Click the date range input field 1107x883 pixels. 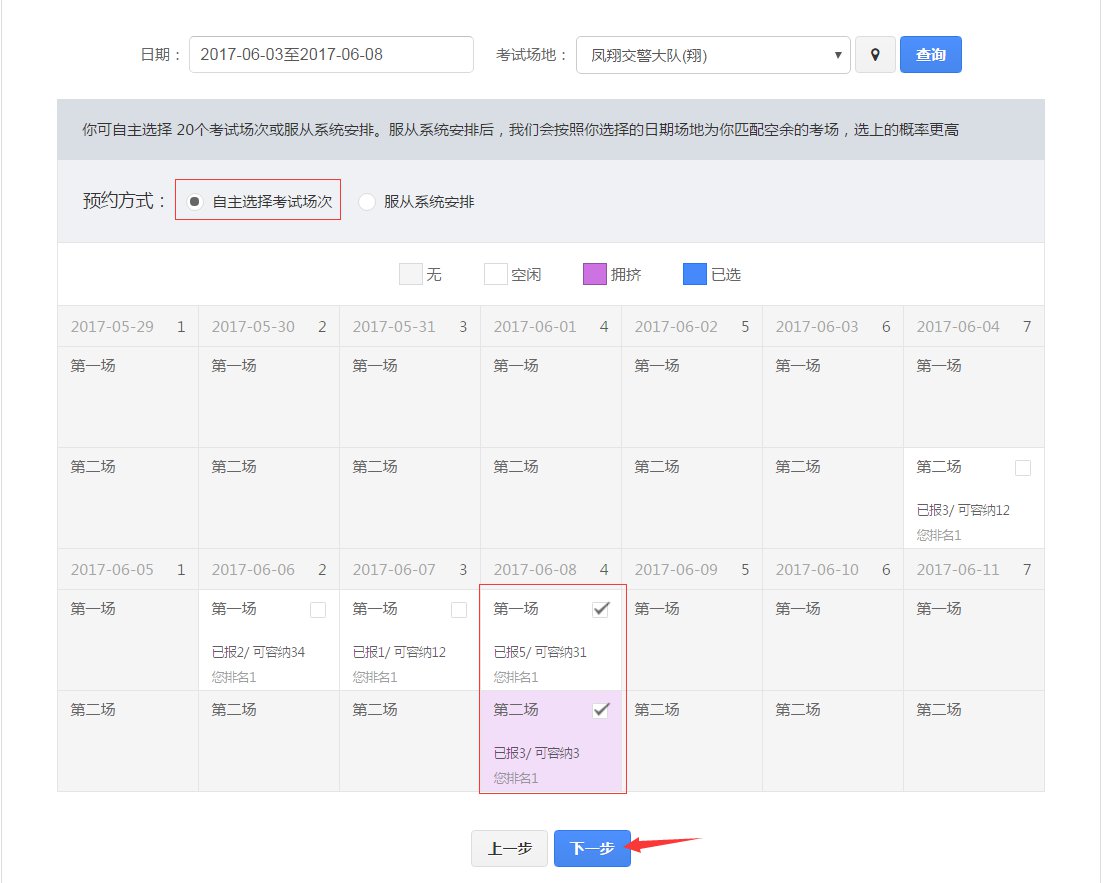tap(330, 55)
